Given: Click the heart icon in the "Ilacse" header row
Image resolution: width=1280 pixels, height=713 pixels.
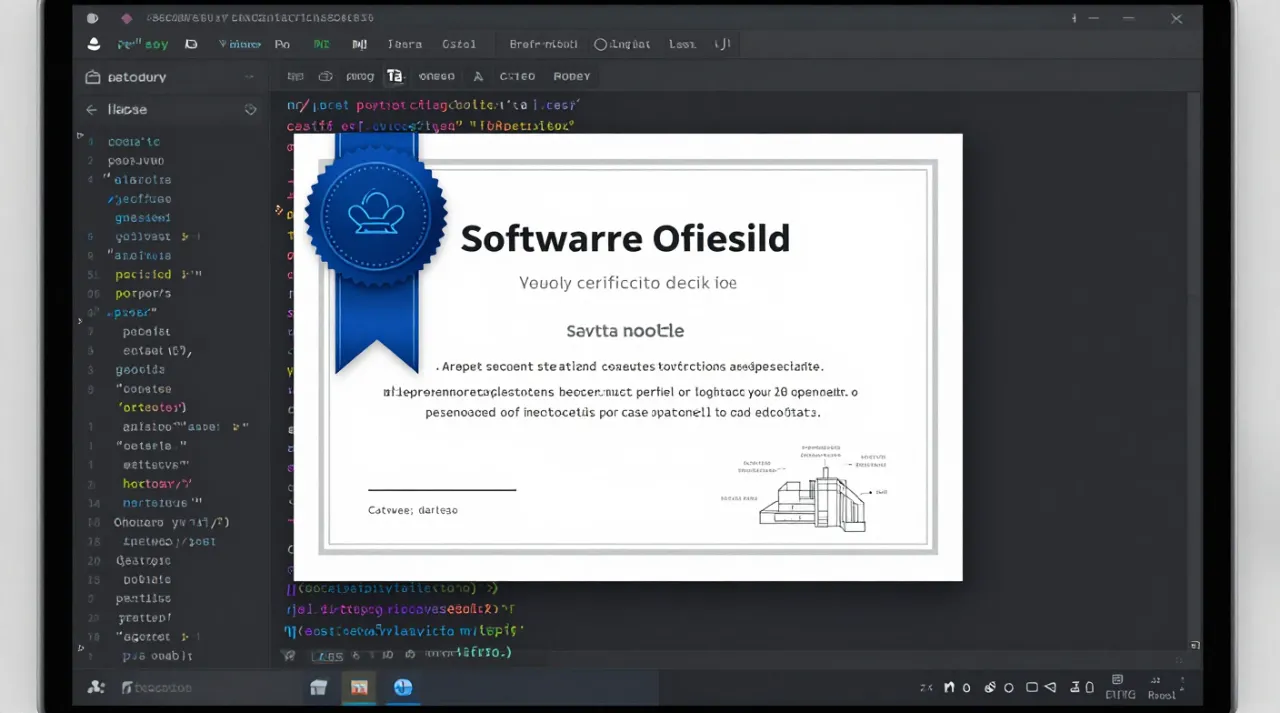Looking at the screenshot, I should click(x=250, y=110).
